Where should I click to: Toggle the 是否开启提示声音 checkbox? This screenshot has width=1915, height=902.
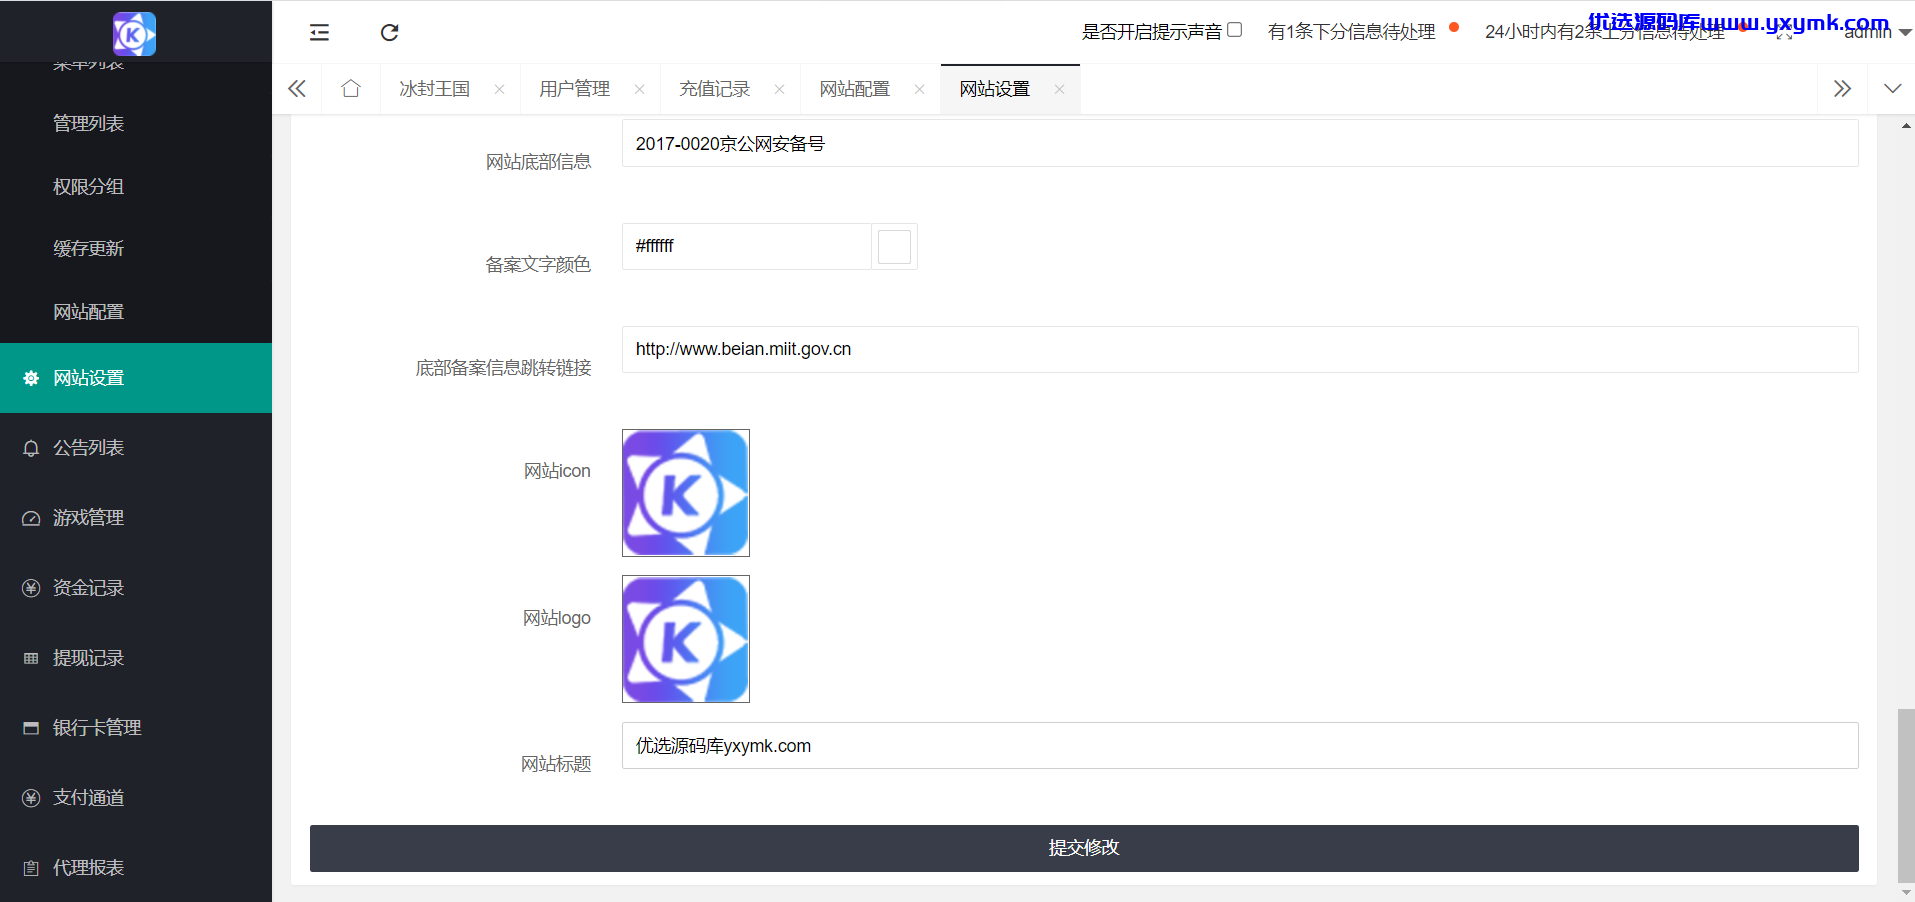tap(1235, 30)
